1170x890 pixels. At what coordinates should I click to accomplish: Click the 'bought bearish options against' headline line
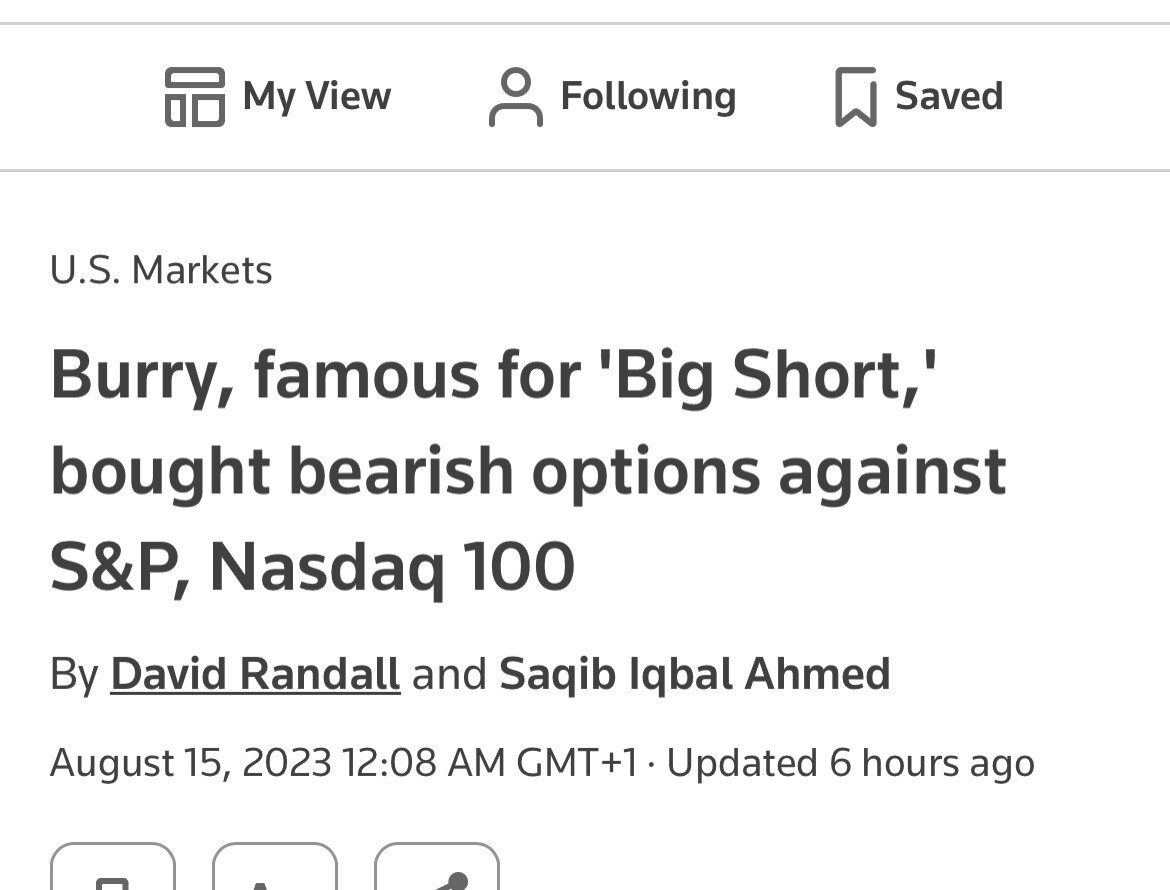[x=527, y=471]
